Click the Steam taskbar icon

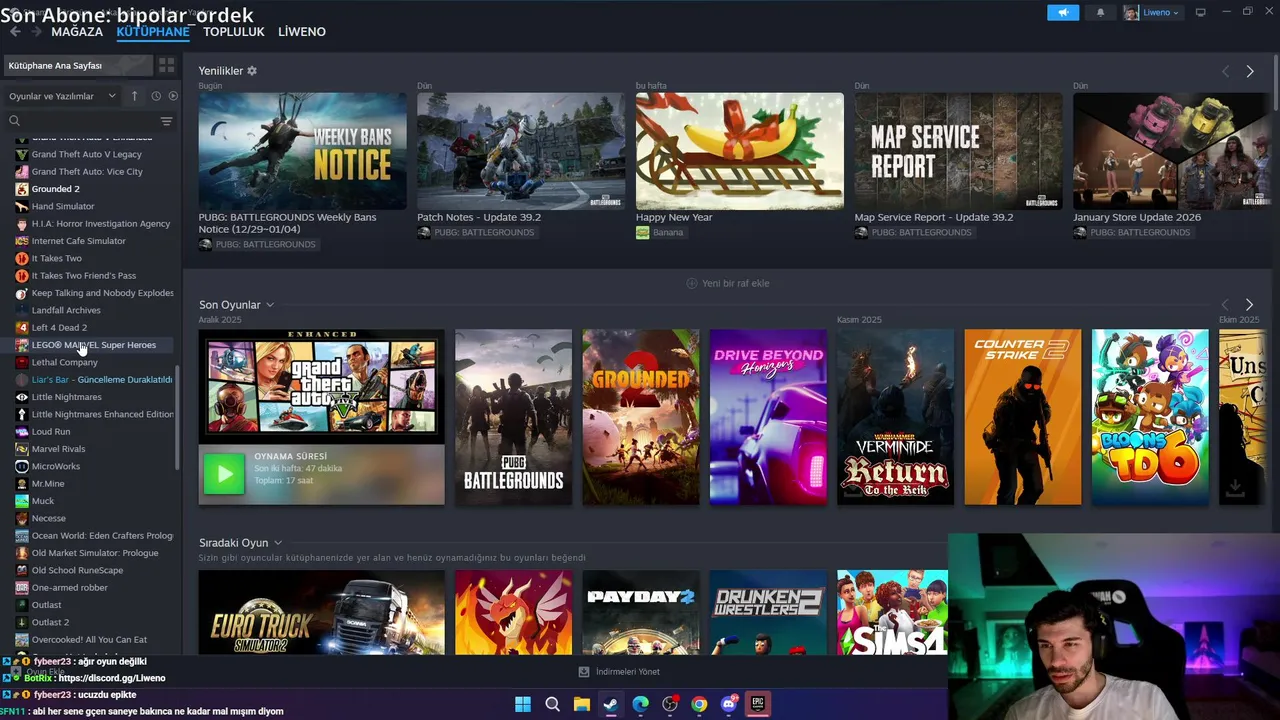tap(611, 704)
